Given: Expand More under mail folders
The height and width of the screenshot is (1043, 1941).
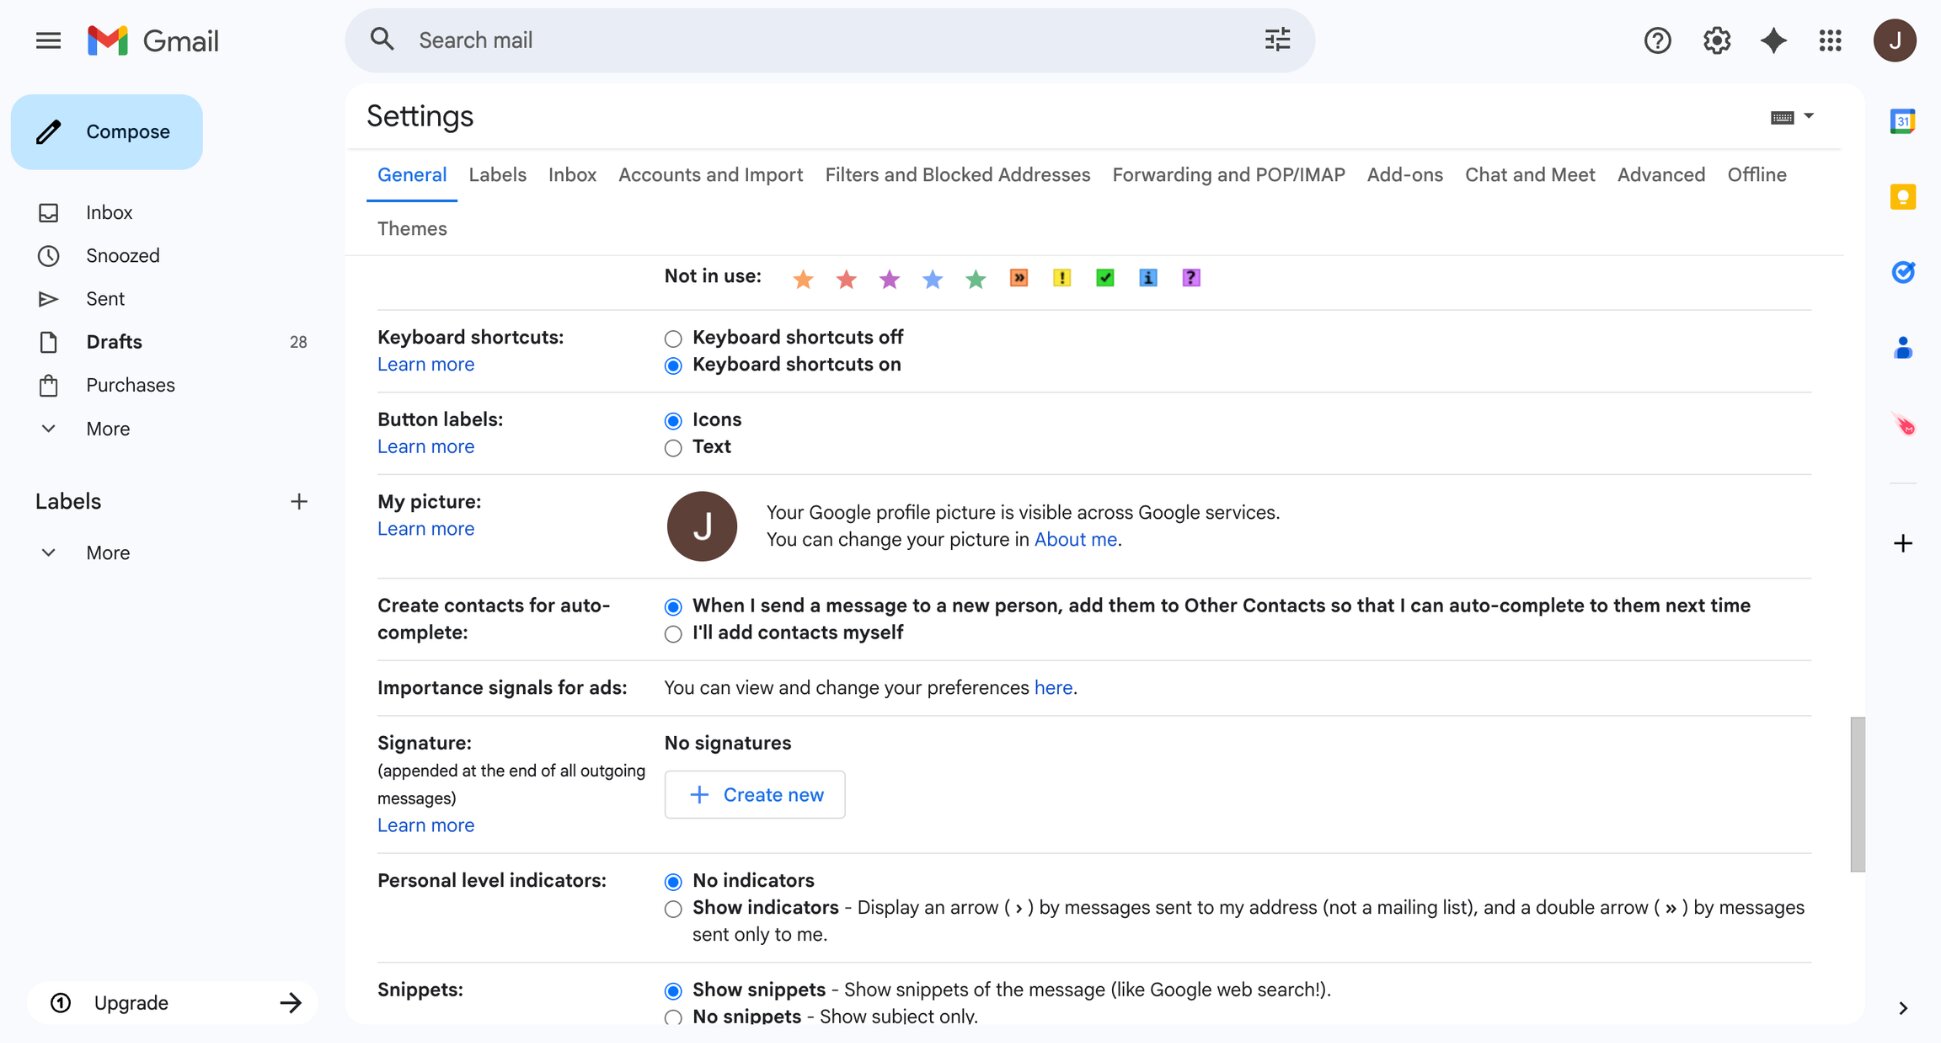Looking at the screenshot, I should click(108, 429).
